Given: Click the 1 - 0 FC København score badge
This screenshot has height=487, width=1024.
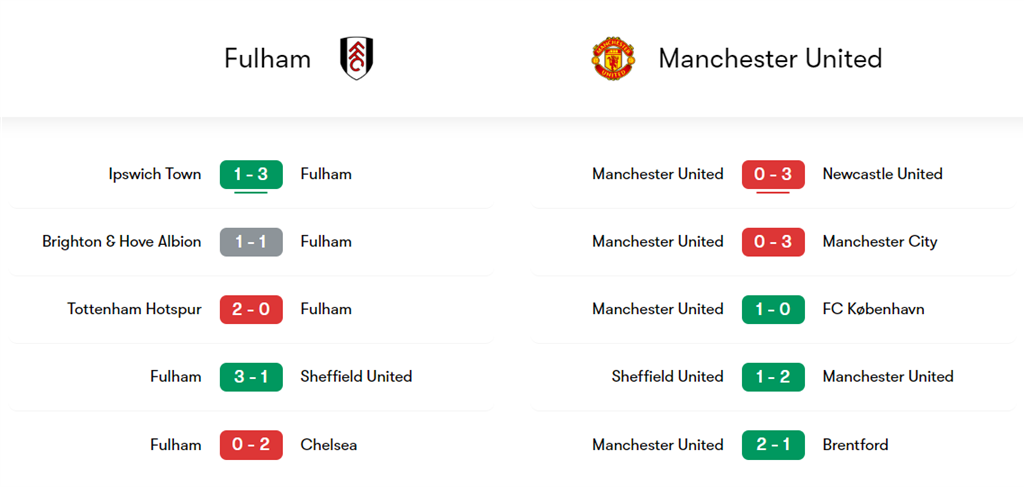Looking at the screenshot, I should 773,309.
